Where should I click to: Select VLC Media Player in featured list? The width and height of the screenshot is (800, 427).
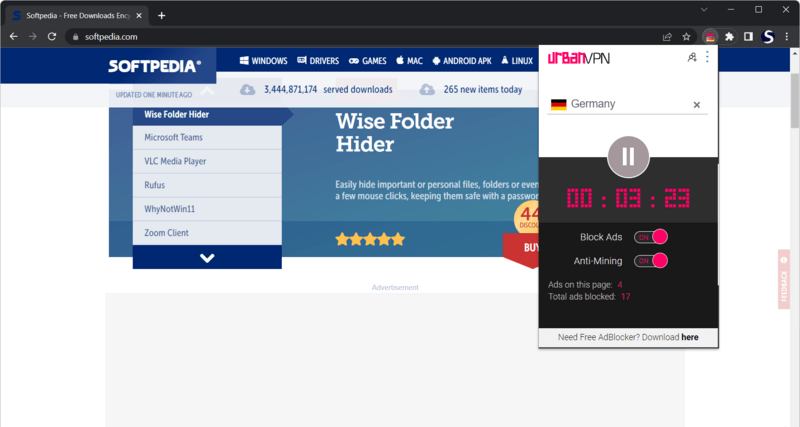coord(207,161)
